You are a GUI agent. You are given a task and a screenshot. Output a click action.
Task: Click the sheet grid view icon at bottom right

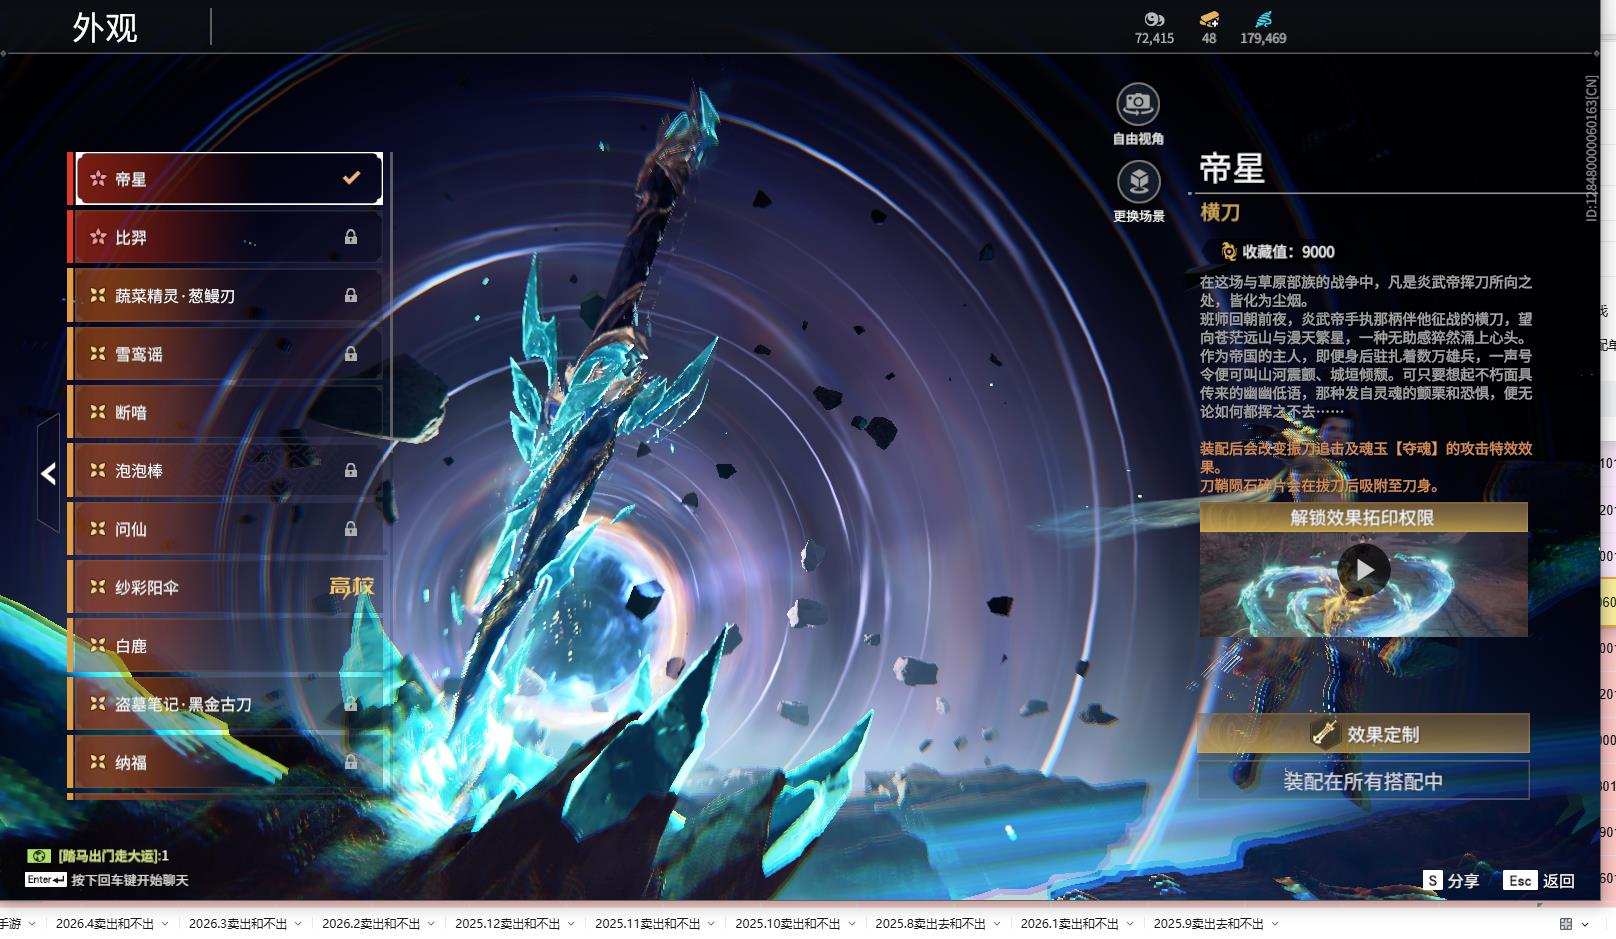point(1566,924)
